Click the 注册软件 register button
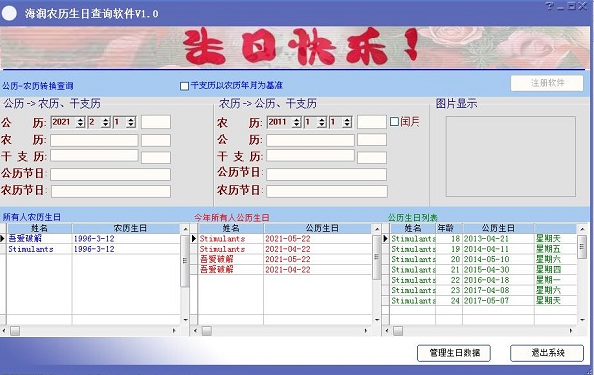This screenshot has height=375, width=594. point(547,83)
